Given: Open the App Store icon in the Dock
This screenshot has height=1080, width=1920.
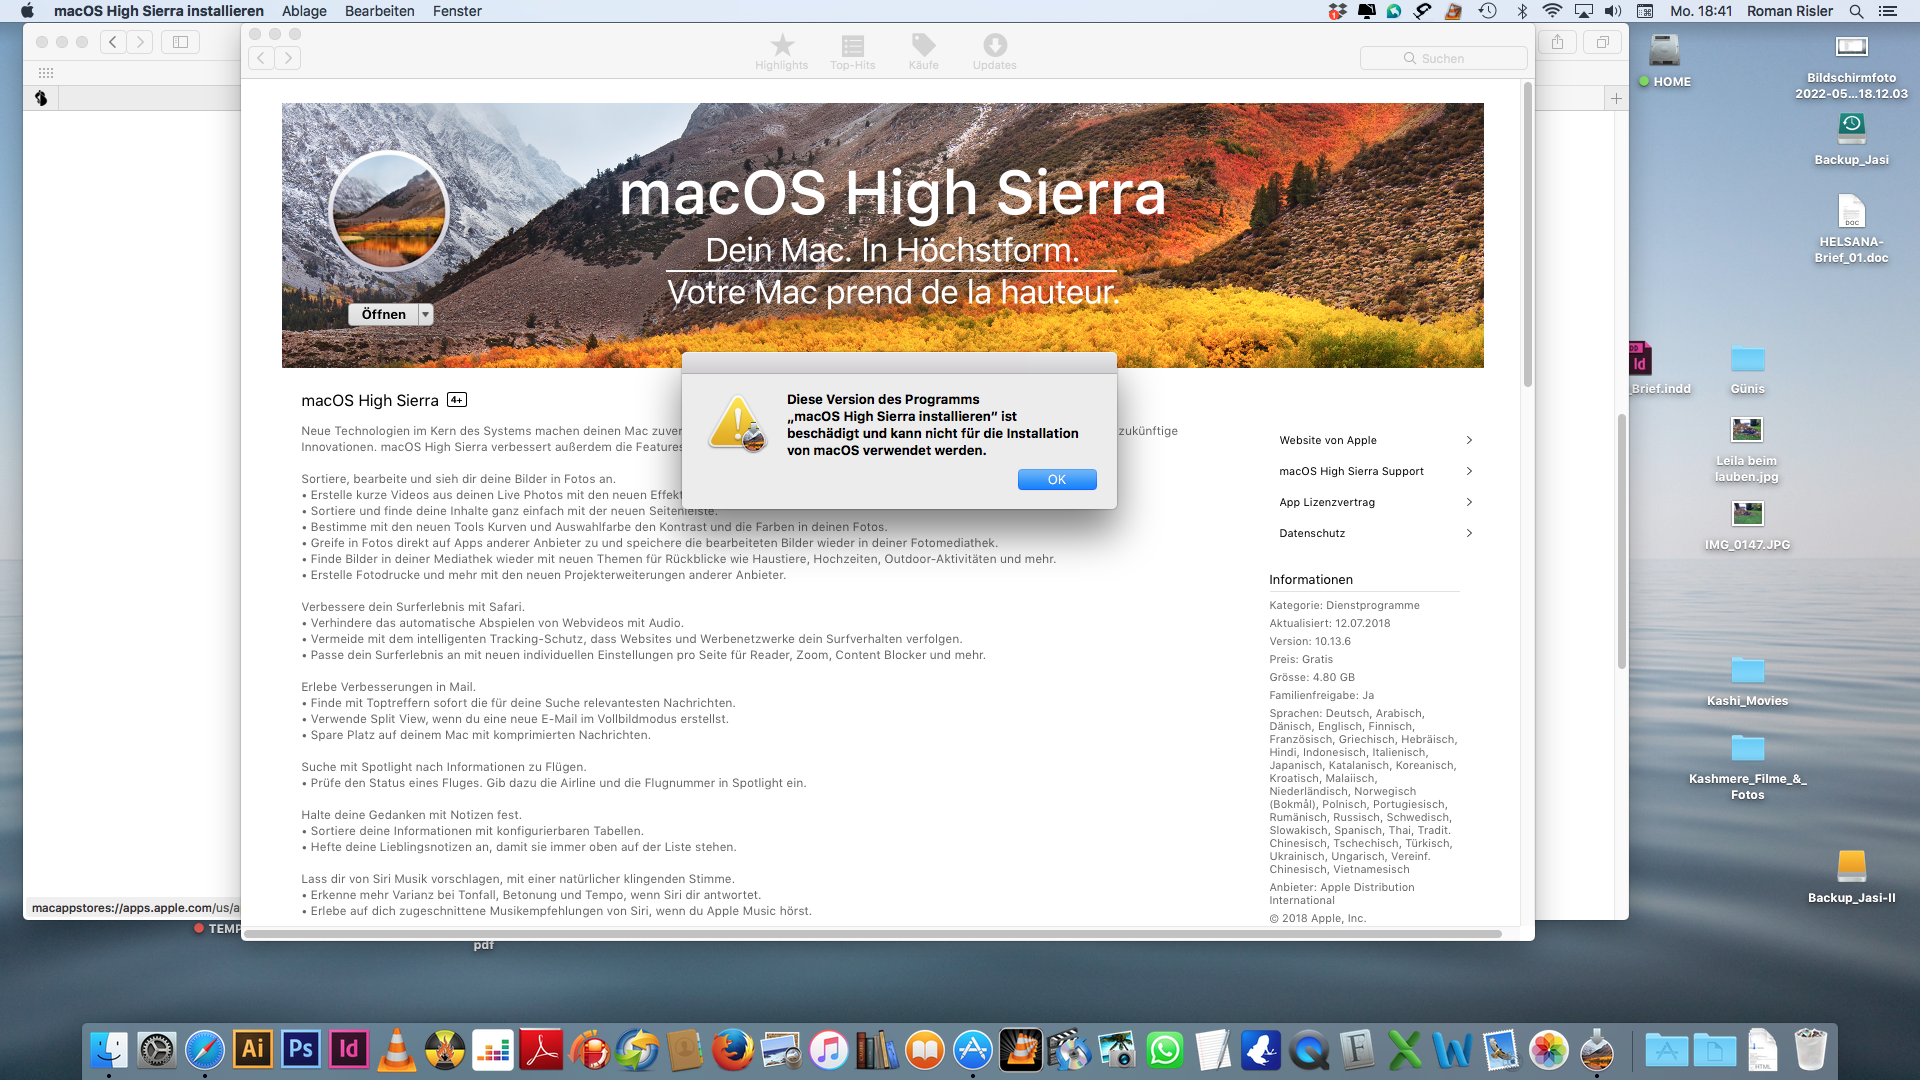Looking at the screenshot, I should coord(972,1050).
